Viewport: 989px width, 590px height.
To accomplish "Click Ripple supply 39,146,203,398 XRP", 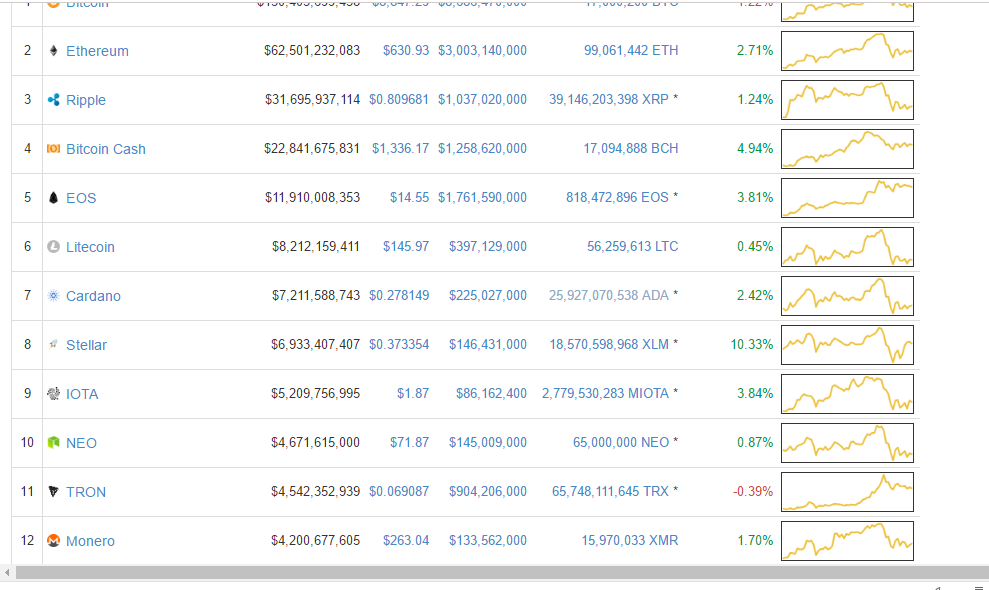I will pos(609,100).
